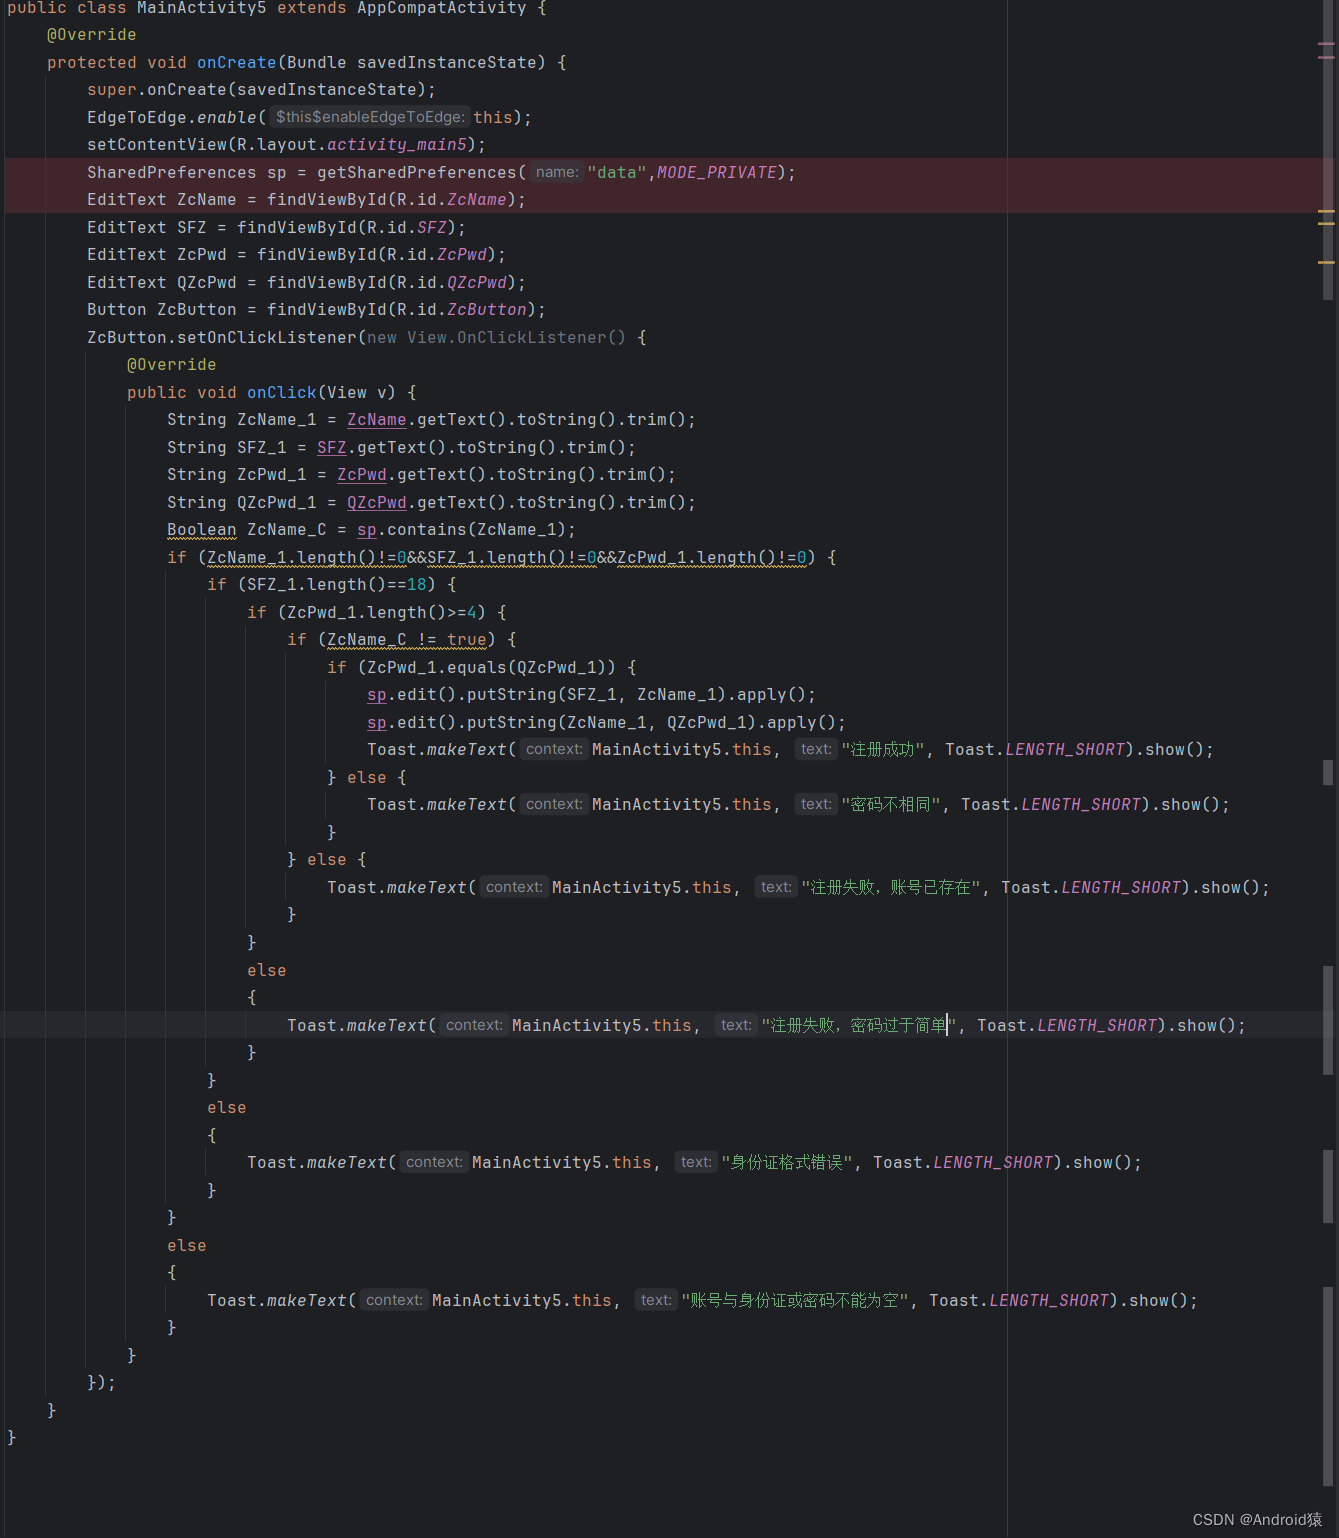The height and width of the screenshot is (1538, 1339).
Task: Click the name: parameter hint before "data"
Action: [x=556, y=171]
